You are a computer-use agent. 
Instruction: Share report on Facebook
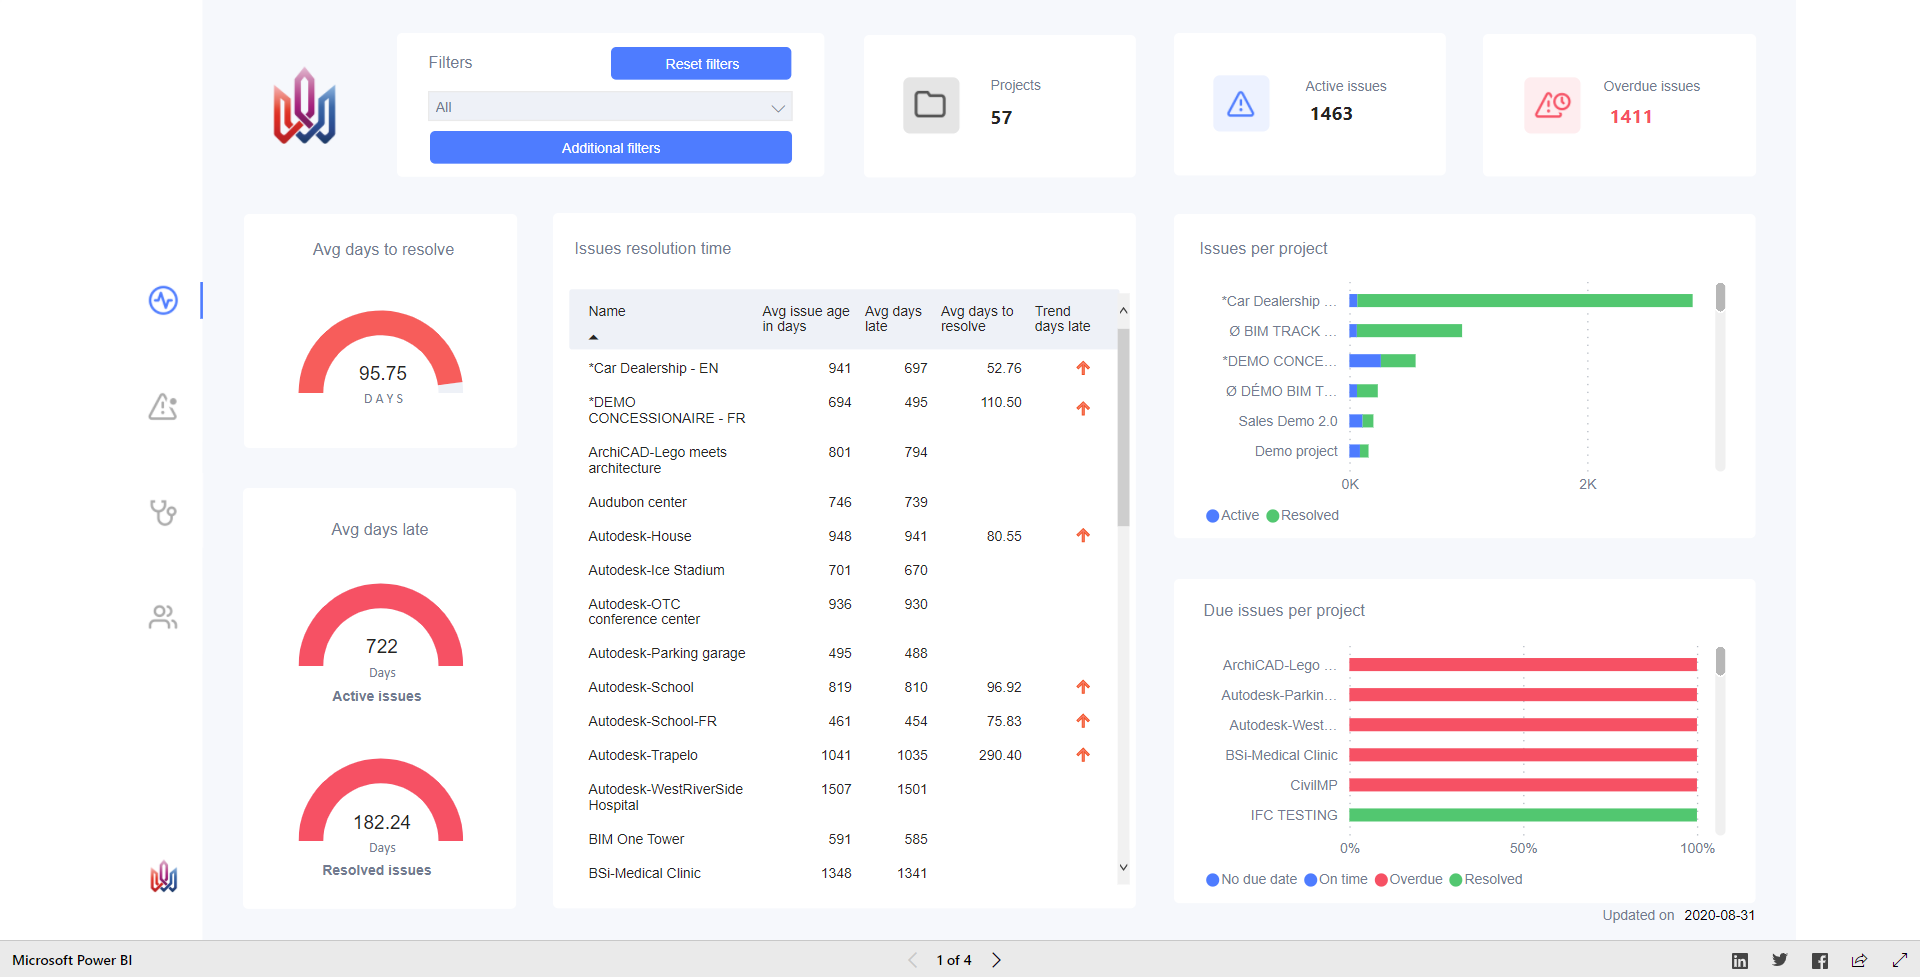click(x=1820, y=960)
